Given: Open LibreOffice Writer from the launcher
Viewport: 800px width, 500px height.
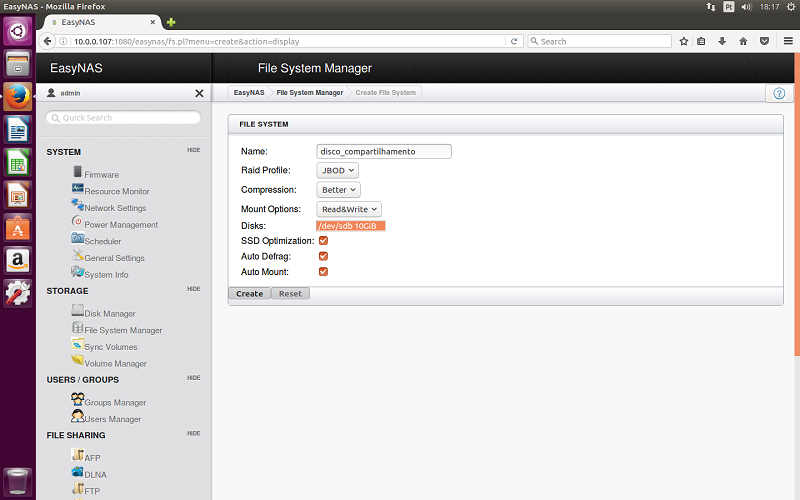Looking at the screenshot, I should coord(18,130).
